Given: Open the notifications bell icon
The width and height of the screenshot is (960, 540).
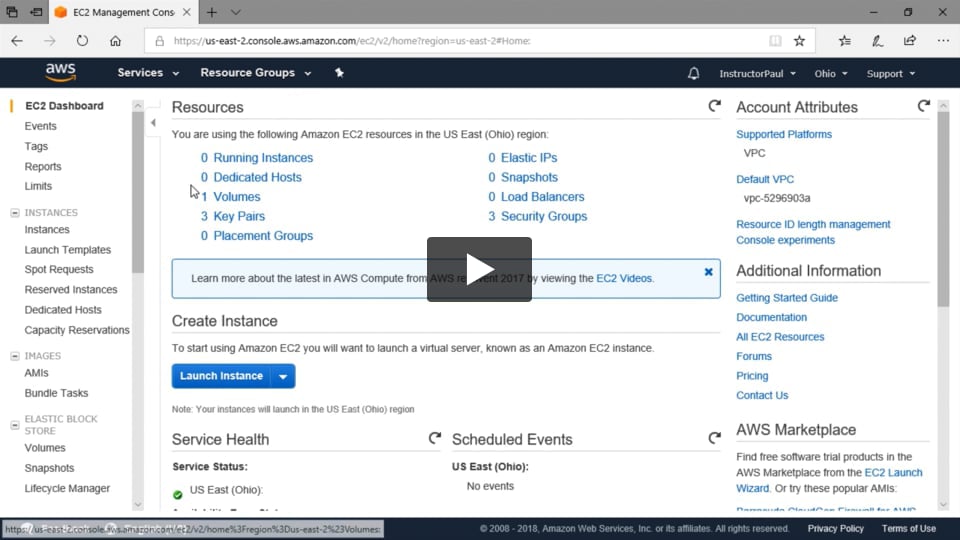Looking at the screenshot, I should pyautogui.click(x=694, y=74).
